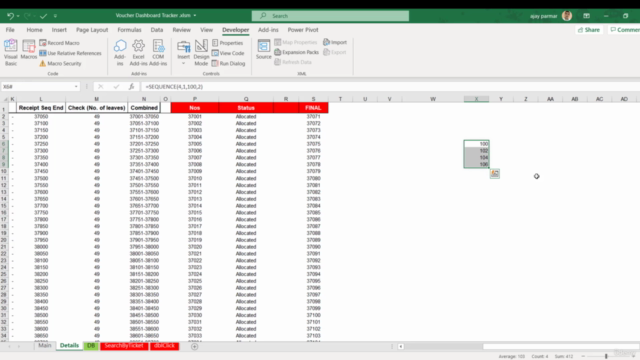Screen dimensions: 640x360
Task: Click the checkmark icon in quick access toolbar
Action: click(x=43, y=16)
